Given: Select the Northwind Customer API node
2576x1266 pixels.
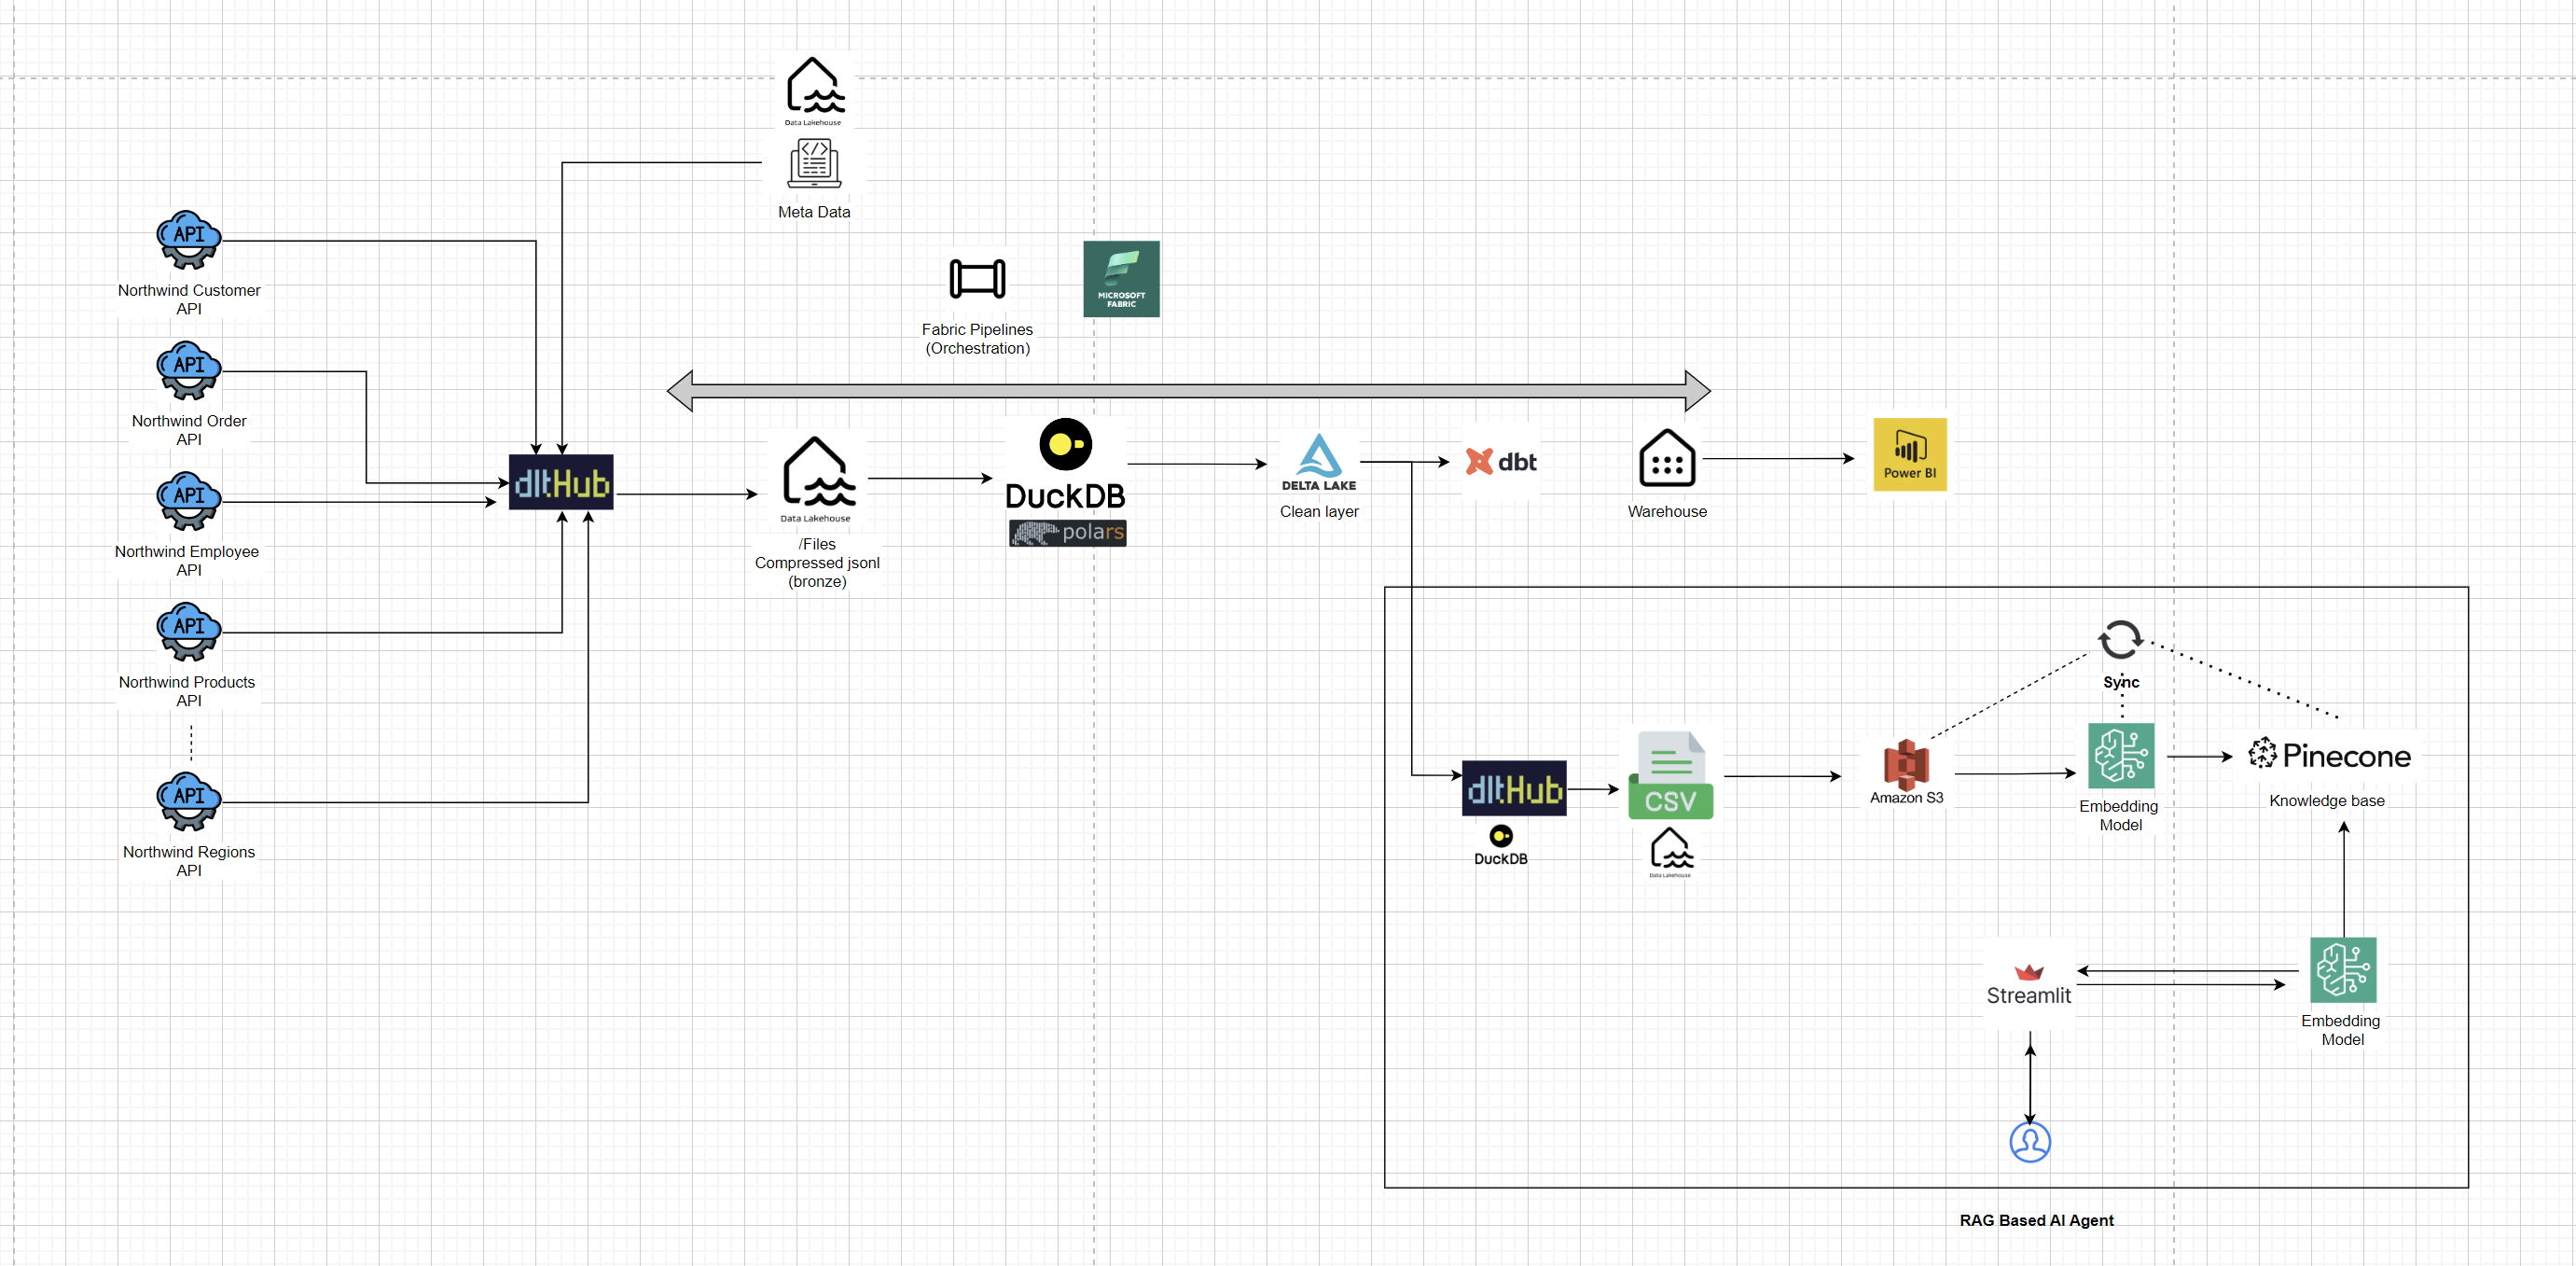Looking at the screenshot, I should pos(188,240).
